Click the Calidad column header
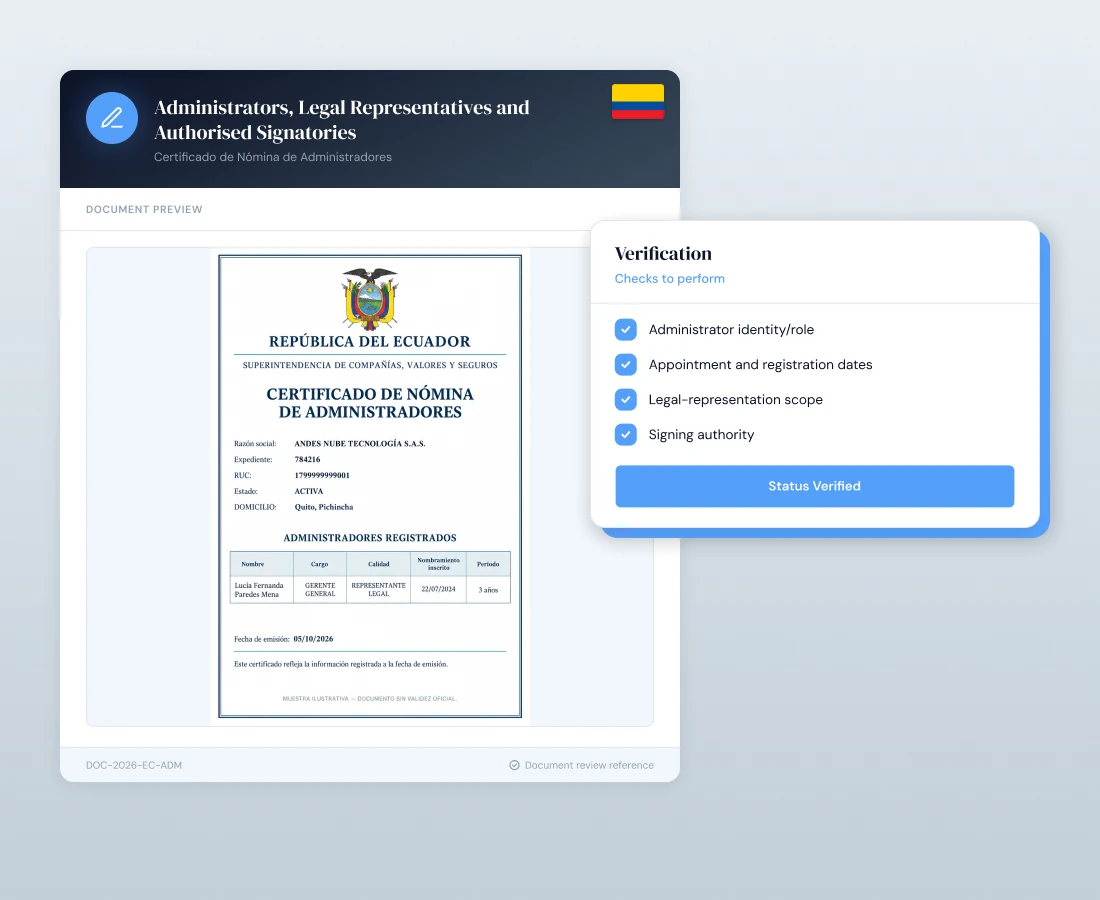 click(x=378, y=564)
